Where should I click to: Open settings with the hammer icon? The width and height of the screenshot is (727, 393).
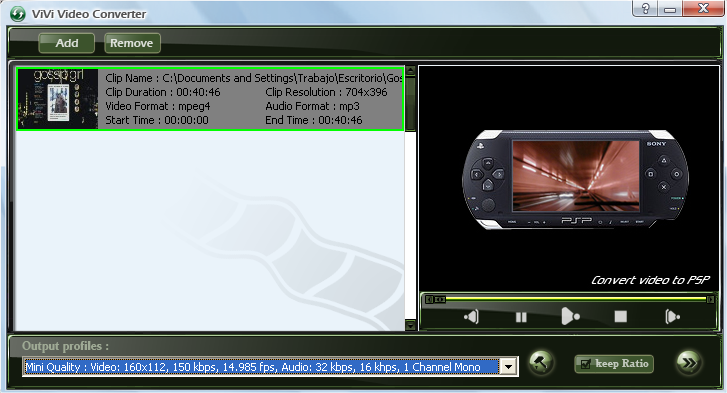click(x=541, y=362)
